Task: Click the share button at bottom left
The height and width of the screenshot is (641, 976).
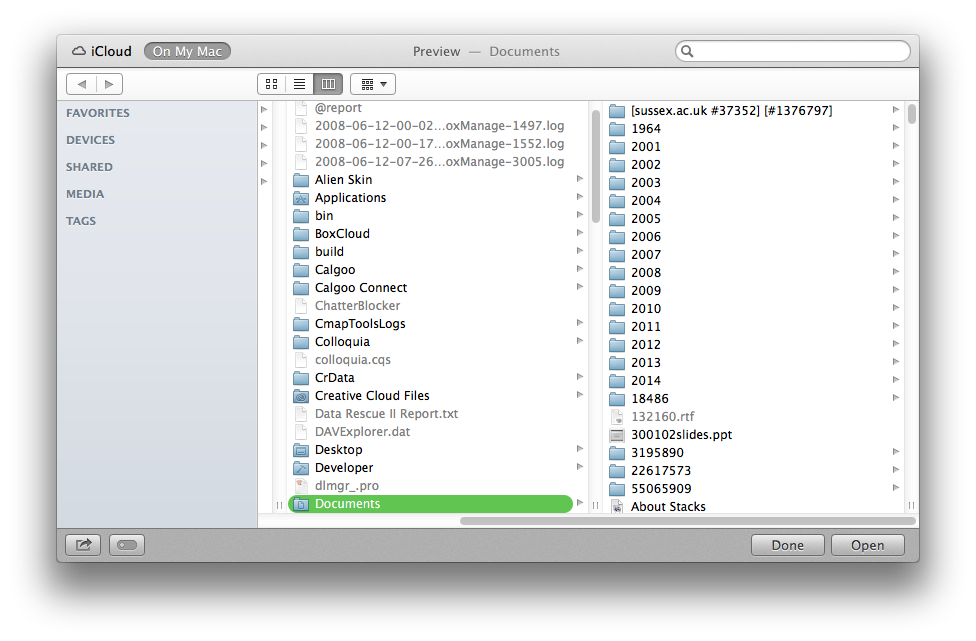Action: pos(83,545)
